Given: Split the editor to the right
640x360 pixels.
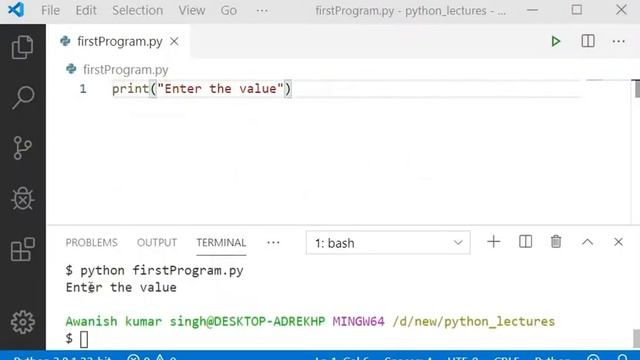Looking at the screenshot, I should coord(588,41).
